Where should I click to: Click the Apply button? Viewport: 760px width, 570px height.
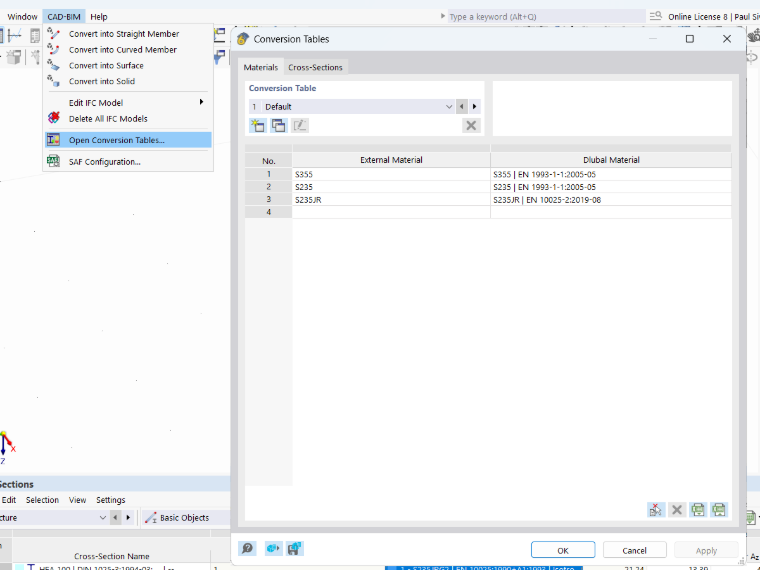(706, 550)
